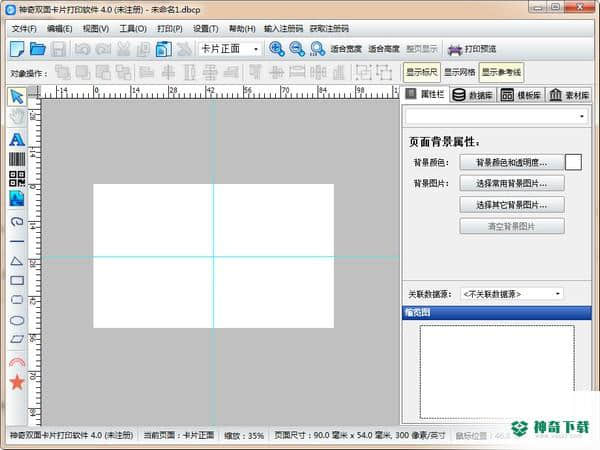The height and width of the screenshot is (450, 600).
Task: Click 选择常用背景图片 button
Action: point(512,184)
